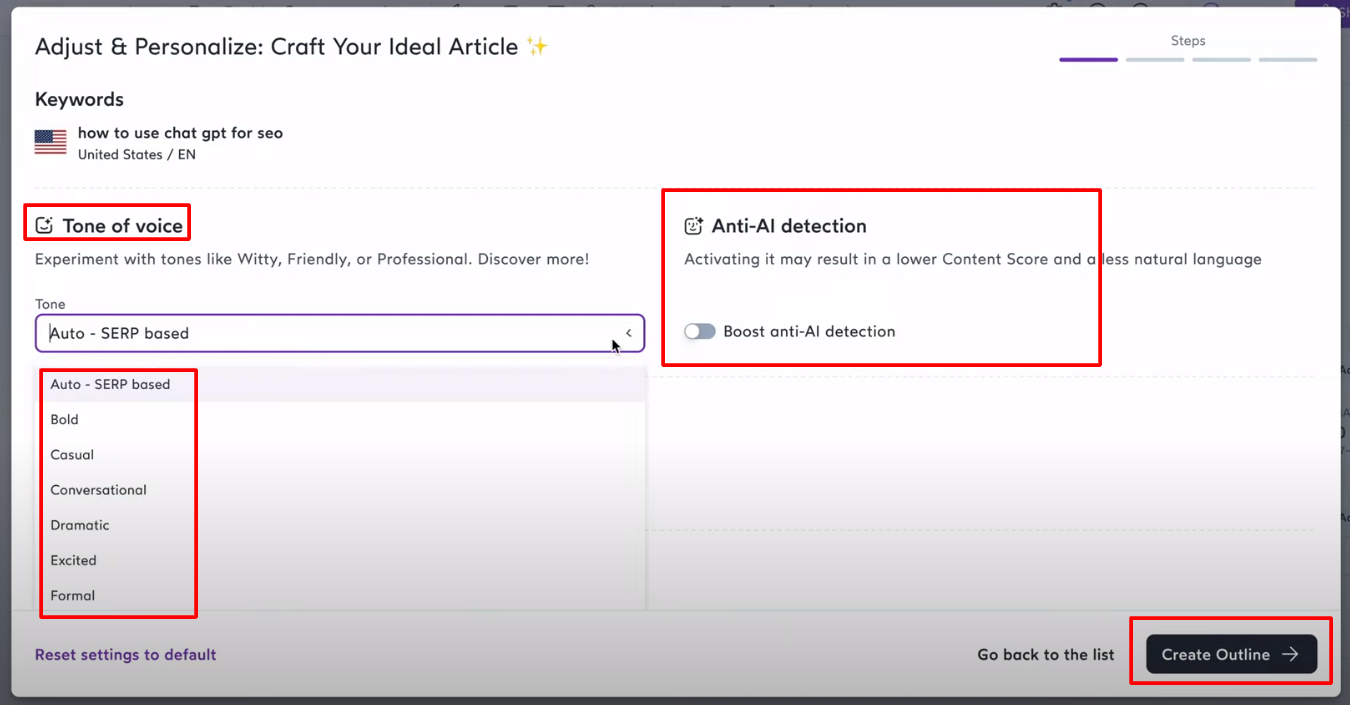Click the sparkle icon in the title

pos(537,47)
